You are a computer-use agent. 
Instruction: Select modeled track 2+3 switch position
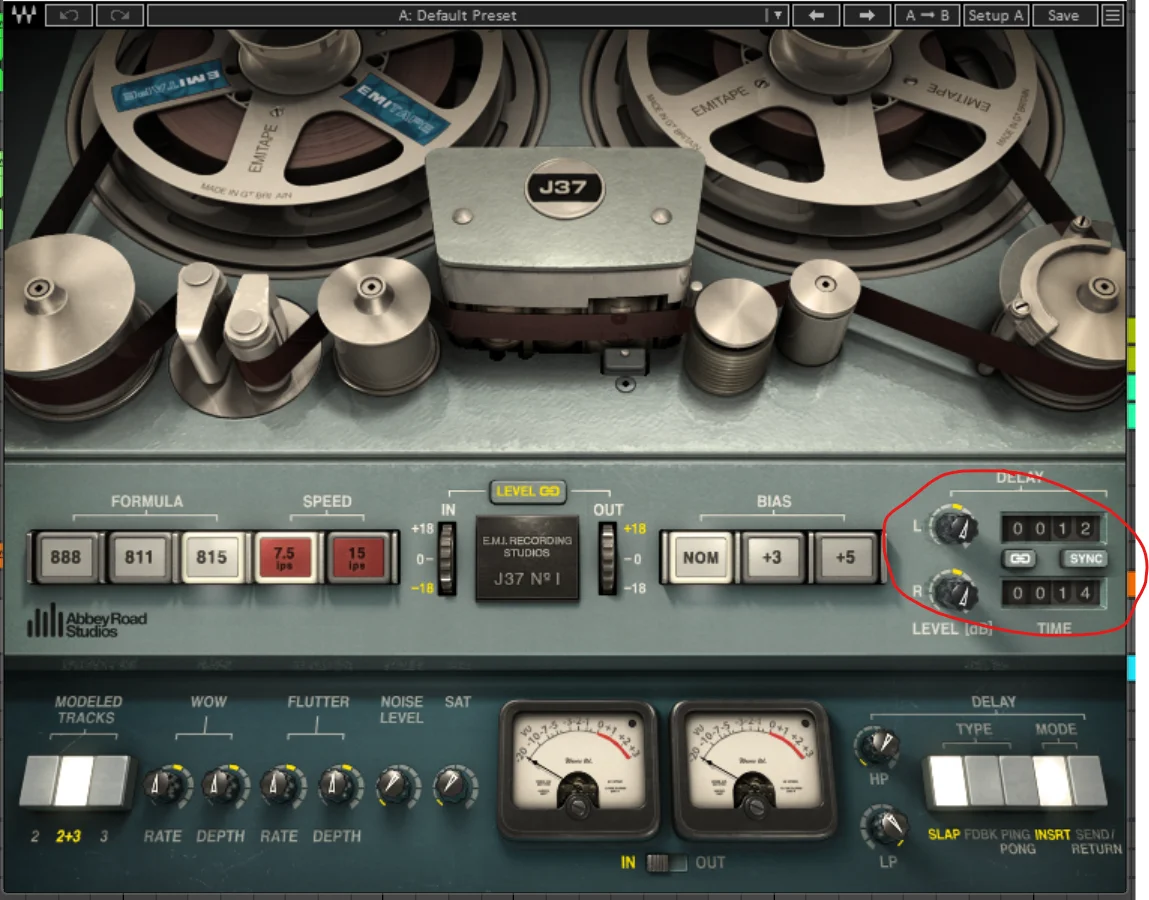tap(75, 781)
